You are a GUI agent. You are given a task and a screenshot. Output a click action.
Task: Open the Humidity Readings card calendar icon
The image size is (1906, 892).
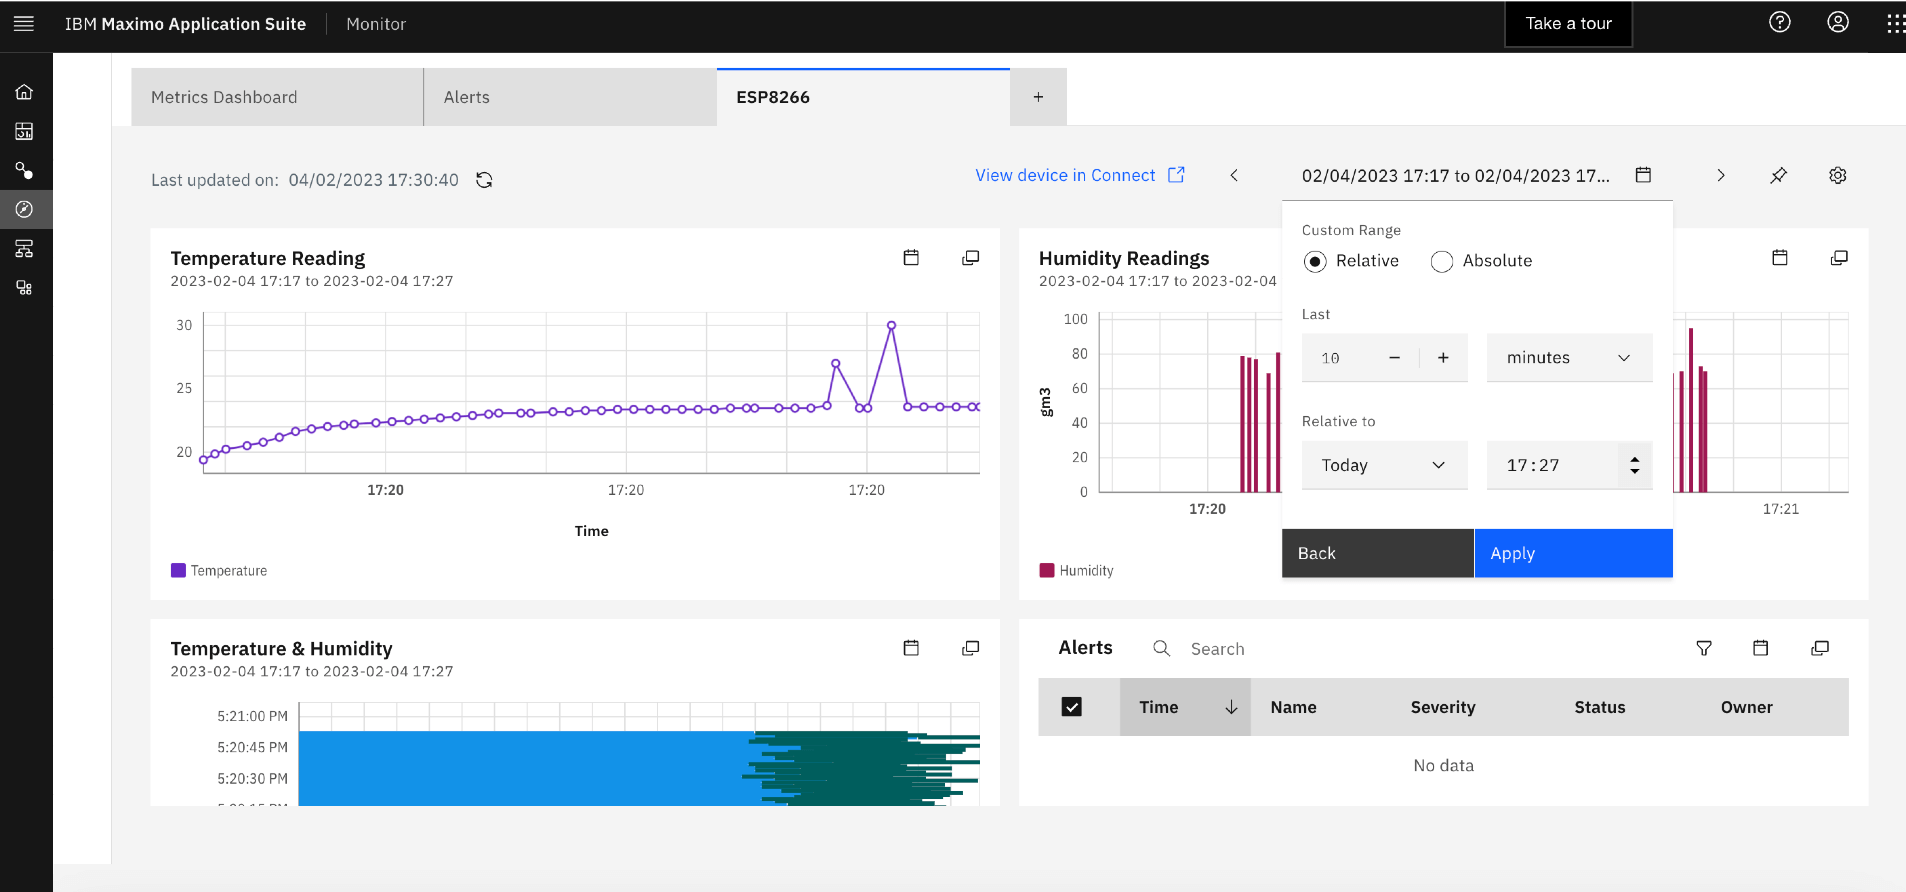coord(1780,258)
